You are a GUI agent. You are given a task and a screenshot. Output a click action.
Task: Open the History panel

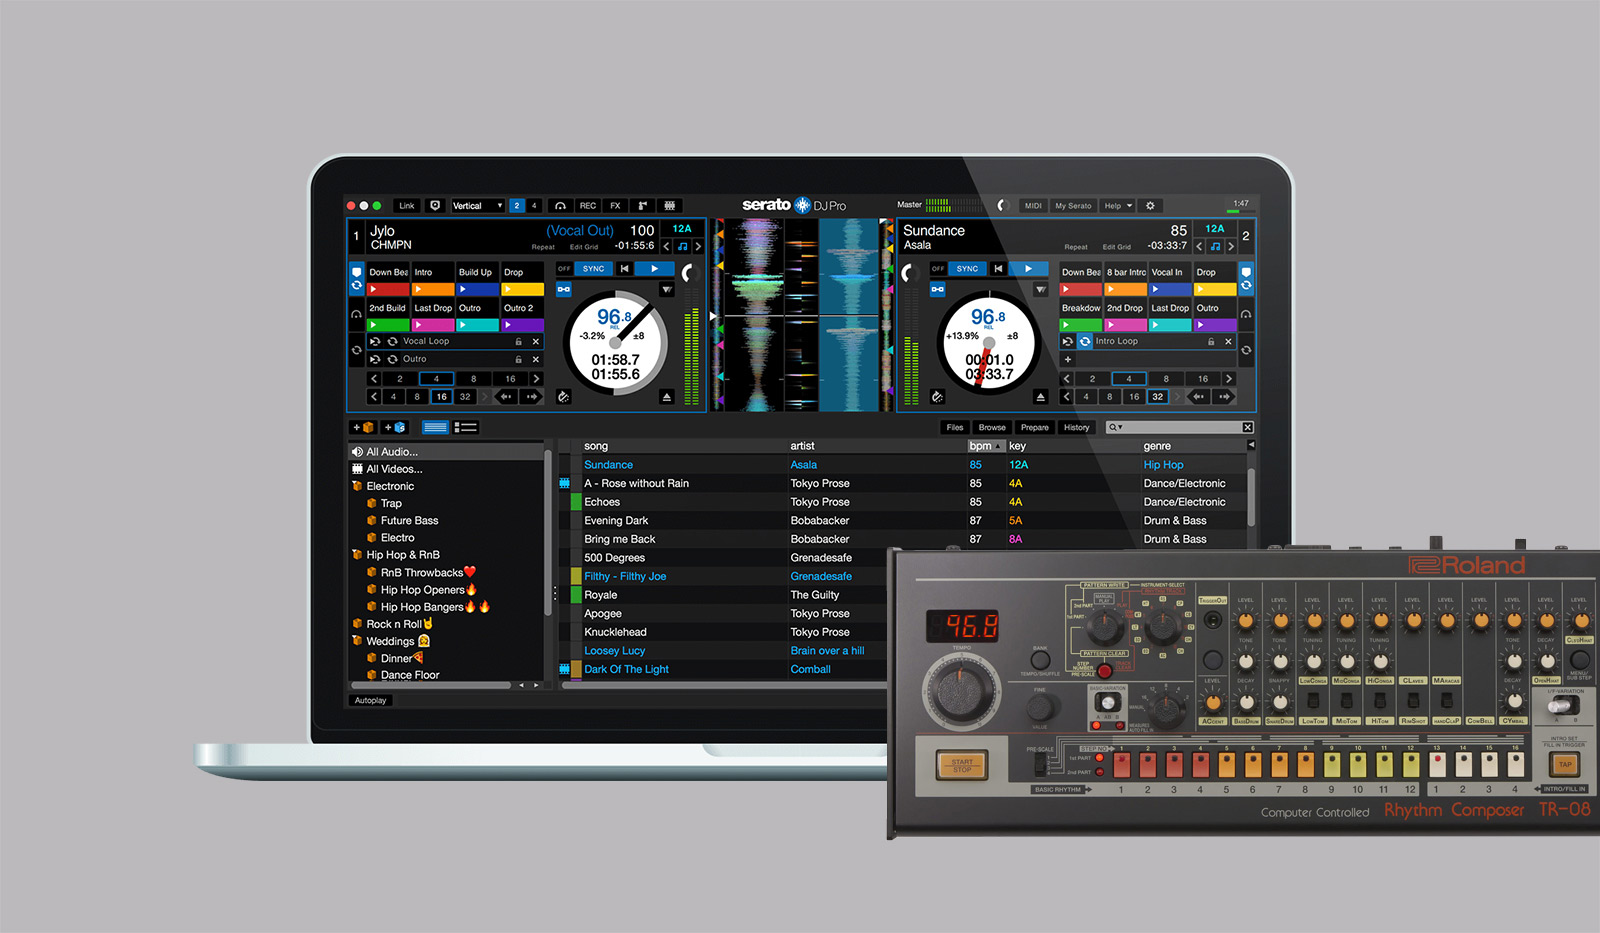1077,427
